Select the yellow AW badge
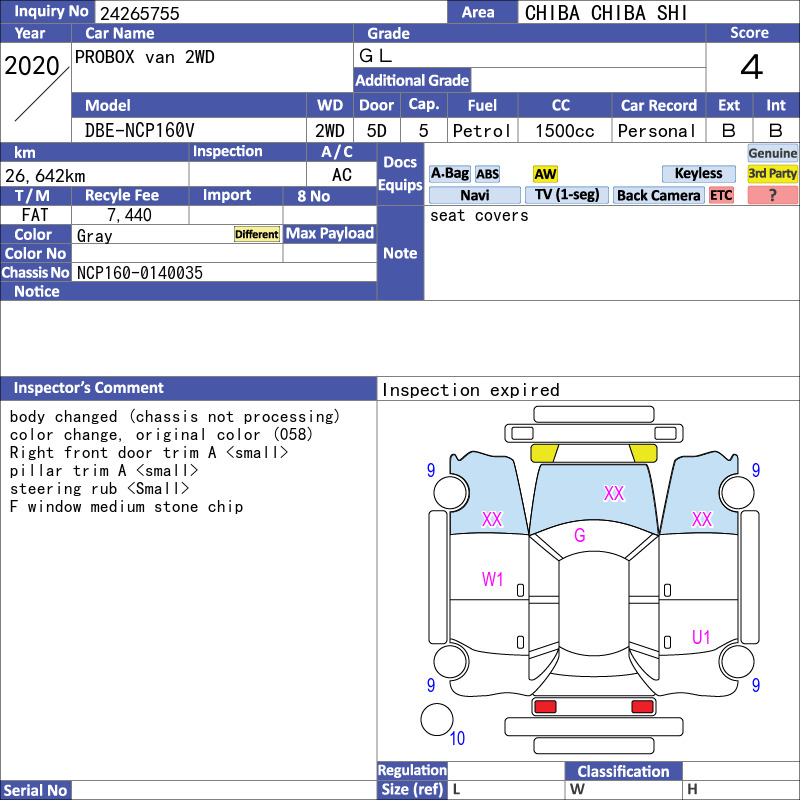This screenshot has height=800, width=800. (x=545, y=174)
